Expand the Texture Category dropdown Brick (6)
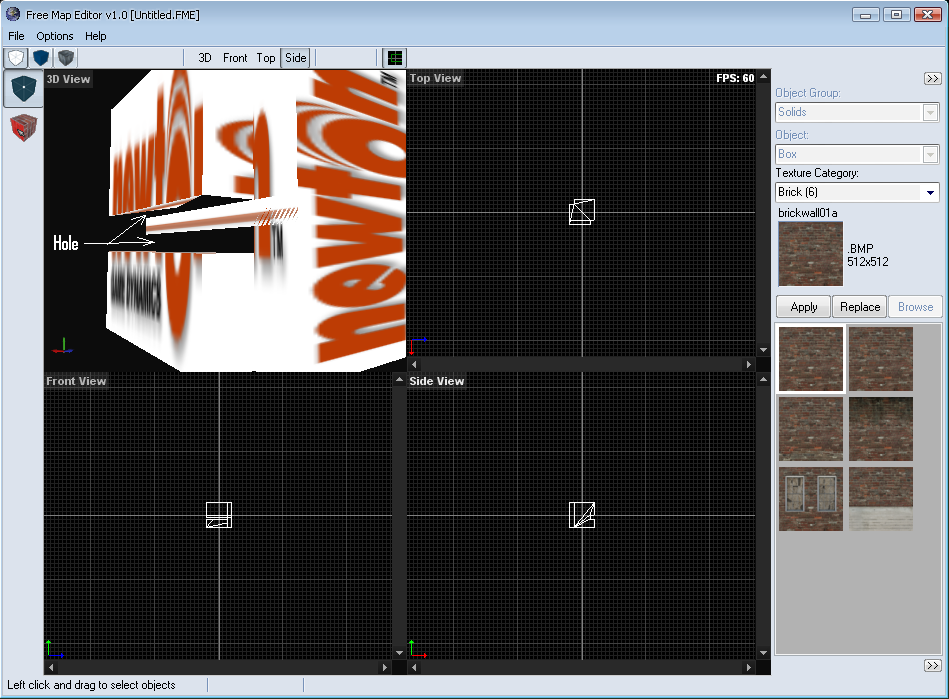Screen dimensions: 949x699 point(857,192)
